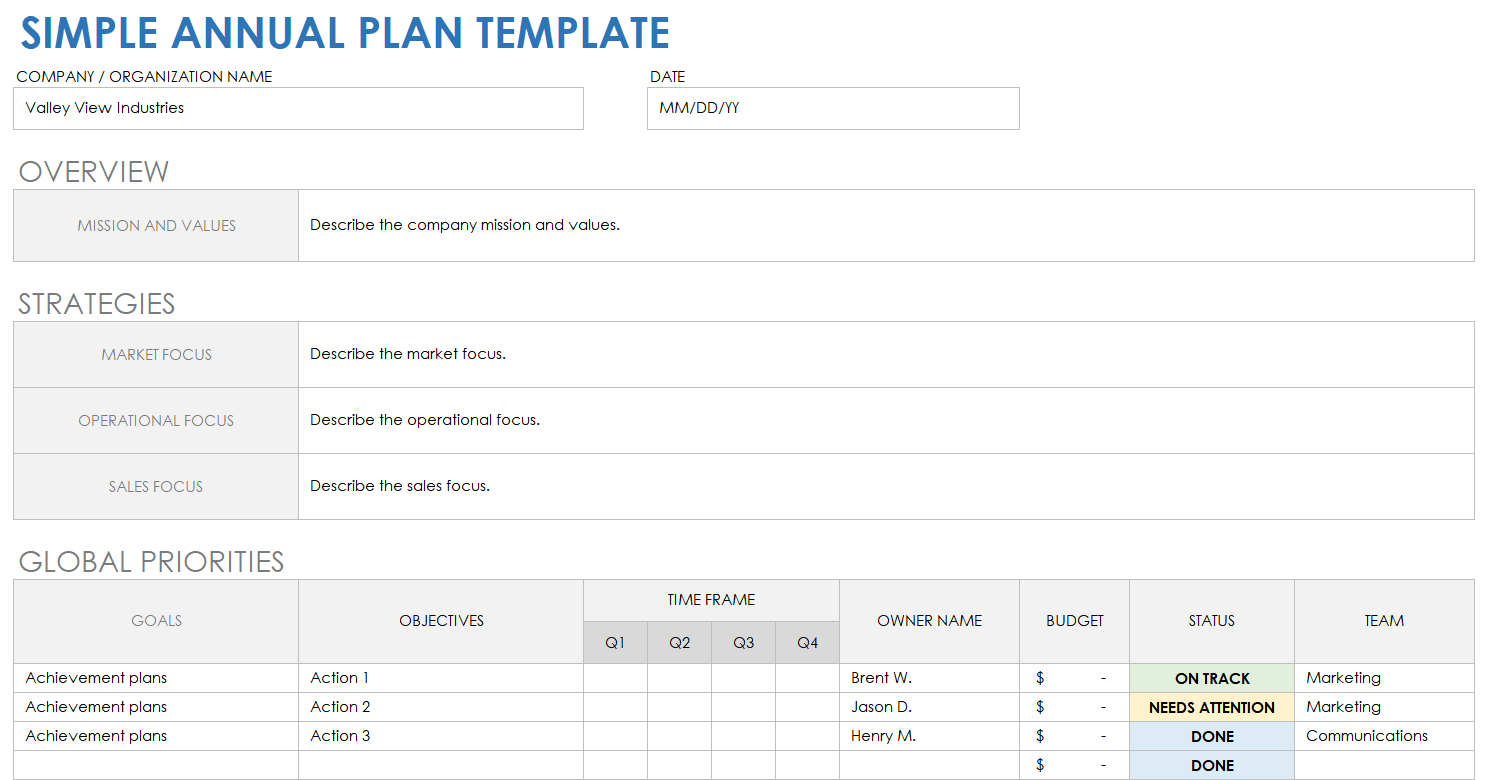The width and height of the screenshot is (1493, 780).
Task: Select the OBJECTIVES column header
Action: 441,621
